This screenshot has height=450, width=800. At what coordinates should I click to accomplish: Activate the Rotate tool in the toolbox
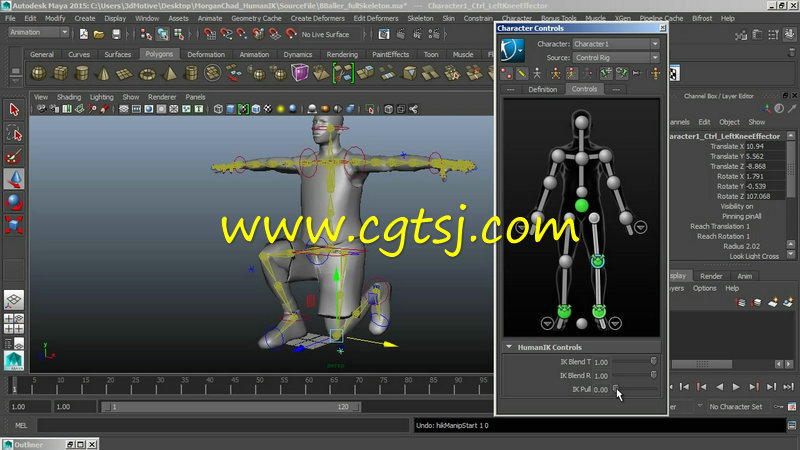(x=14, y=202)
